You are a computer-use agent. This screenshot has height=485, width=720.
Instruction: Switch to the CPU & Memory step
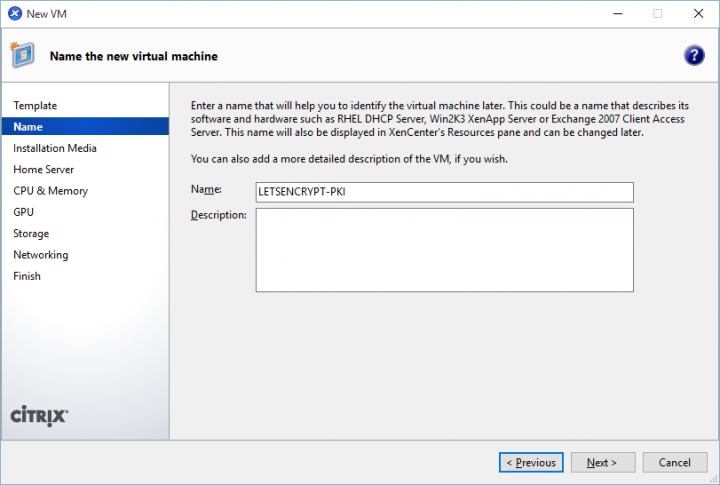pyautogui.click(x=51, y=191)
